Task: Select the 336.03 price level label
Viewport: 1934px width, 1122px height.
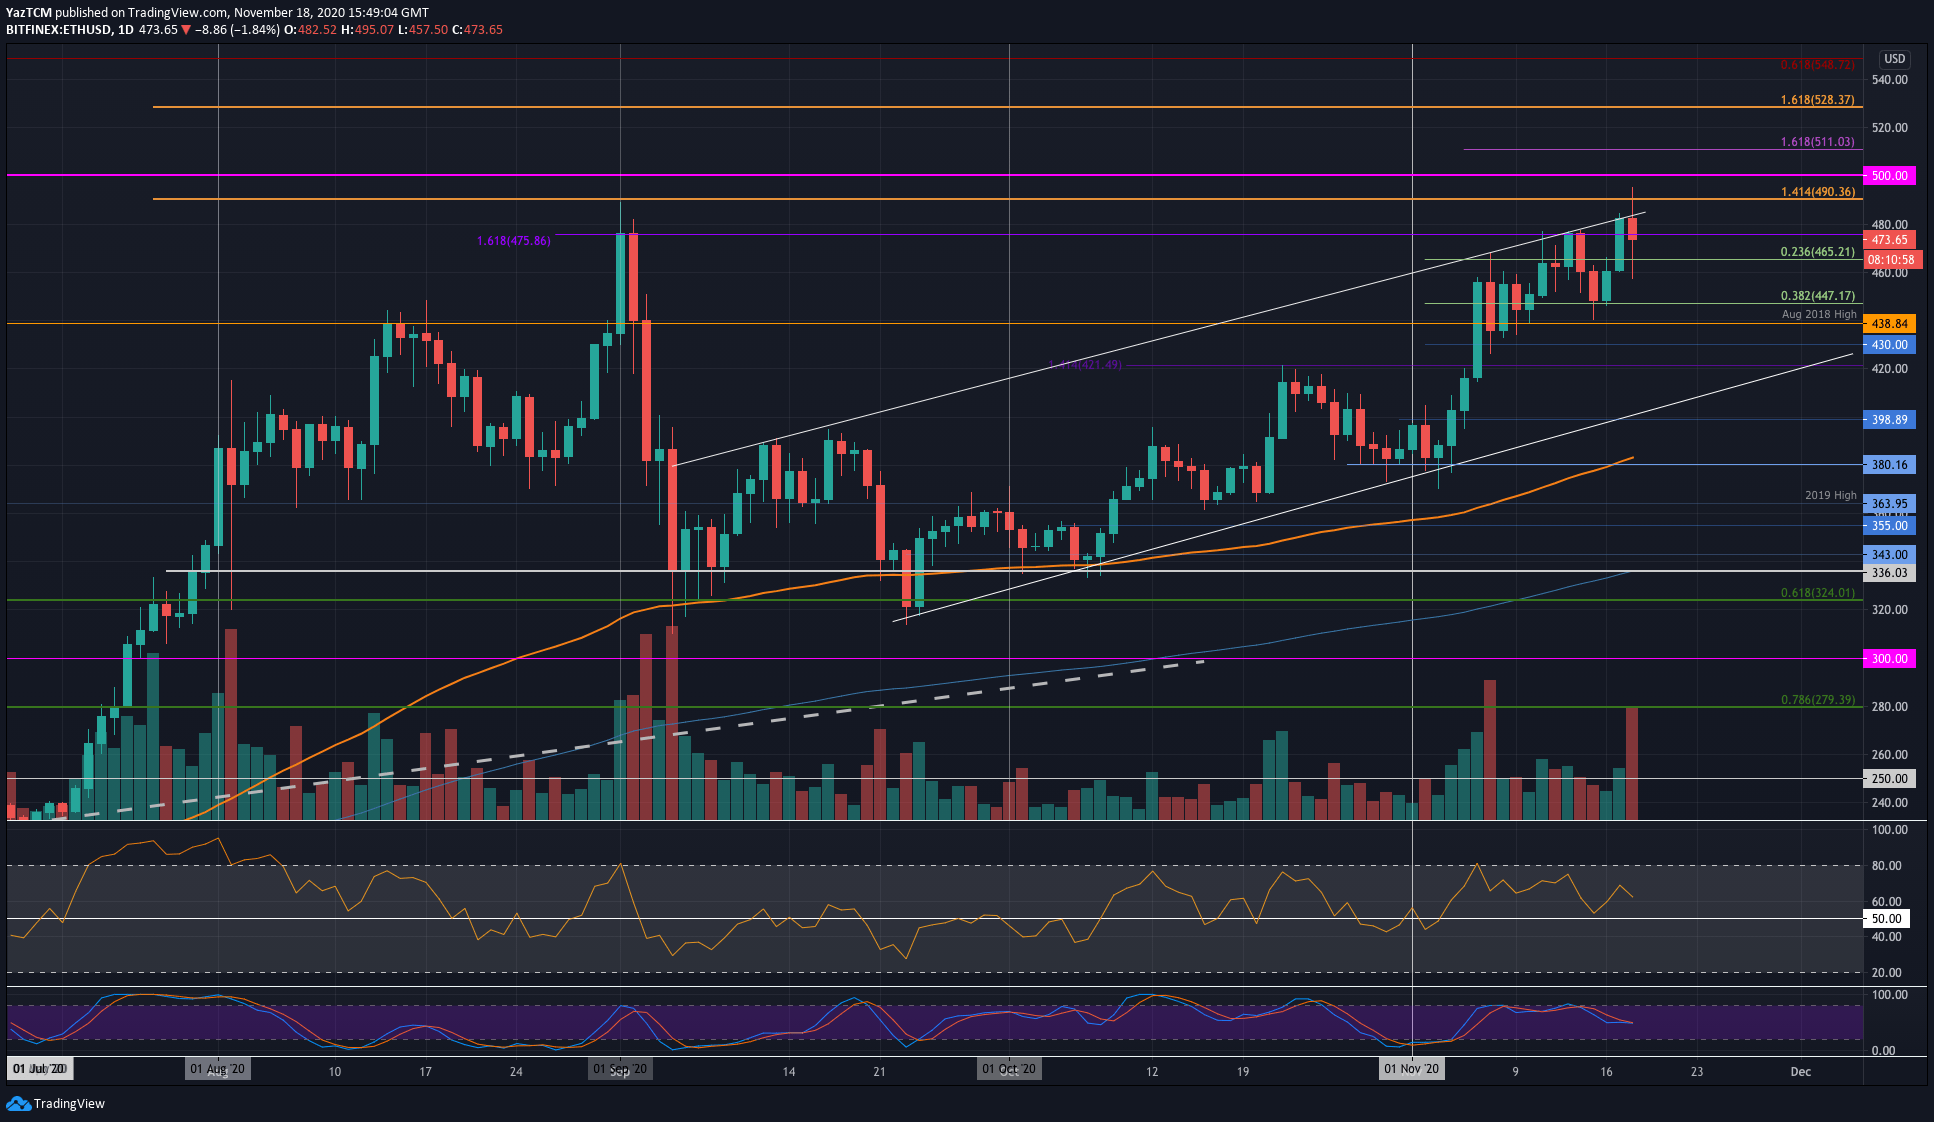Action: click(x=1890, y=573)
